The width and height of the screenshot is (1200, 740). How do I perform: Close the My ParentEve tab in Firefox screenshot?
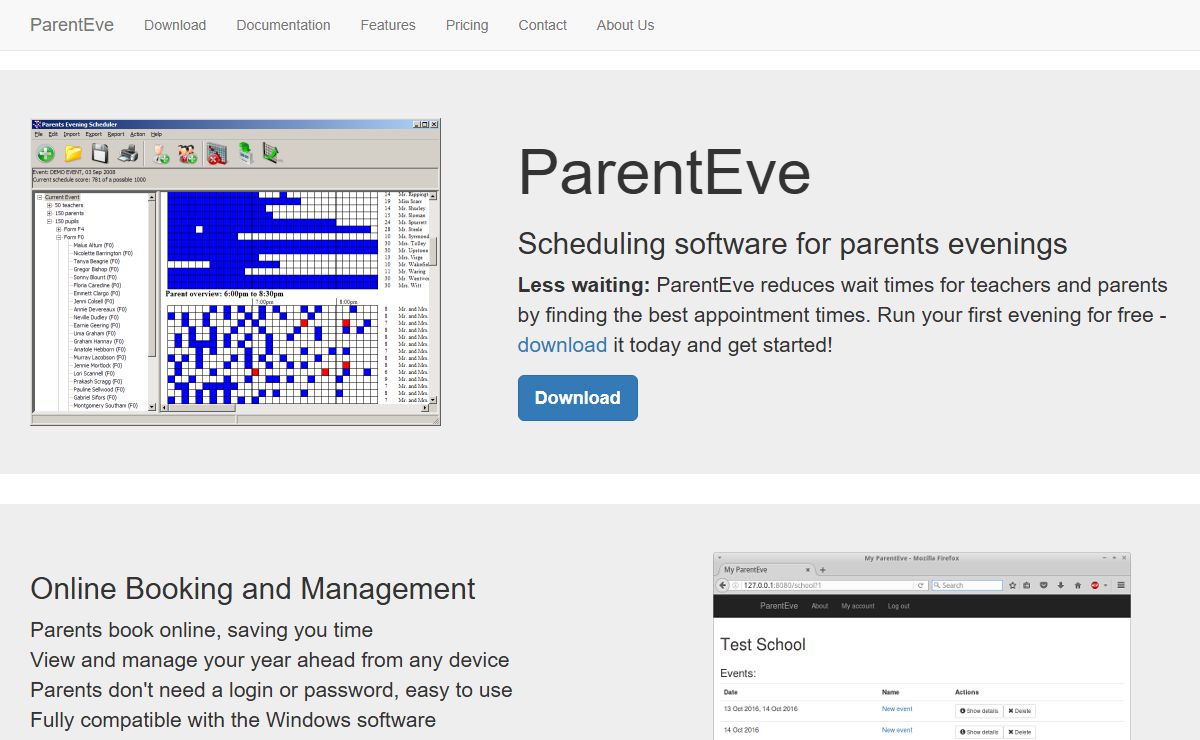click(808, 570)
